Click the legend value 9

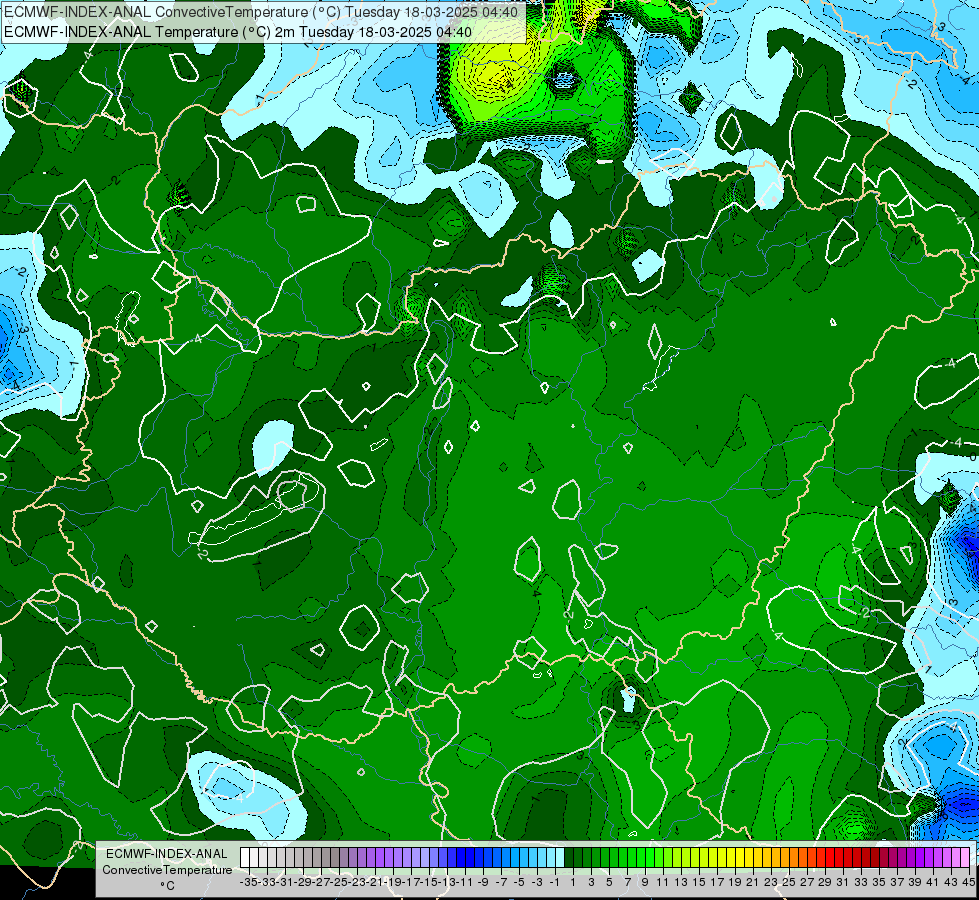tap(645, 883)
